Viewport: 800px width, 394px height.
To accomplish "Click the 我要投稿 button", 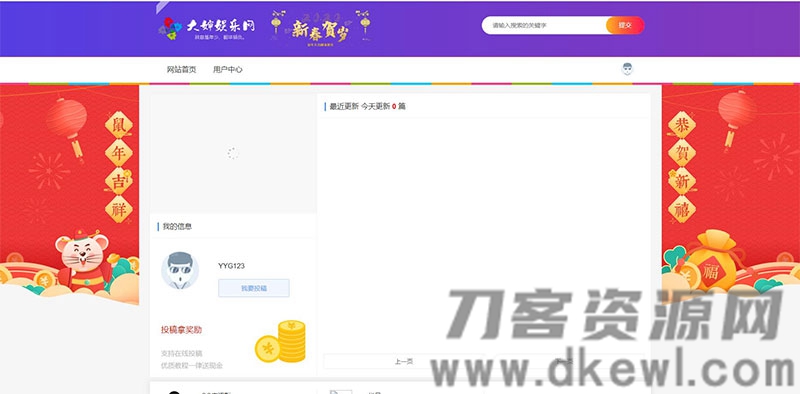I will point(254,288).
